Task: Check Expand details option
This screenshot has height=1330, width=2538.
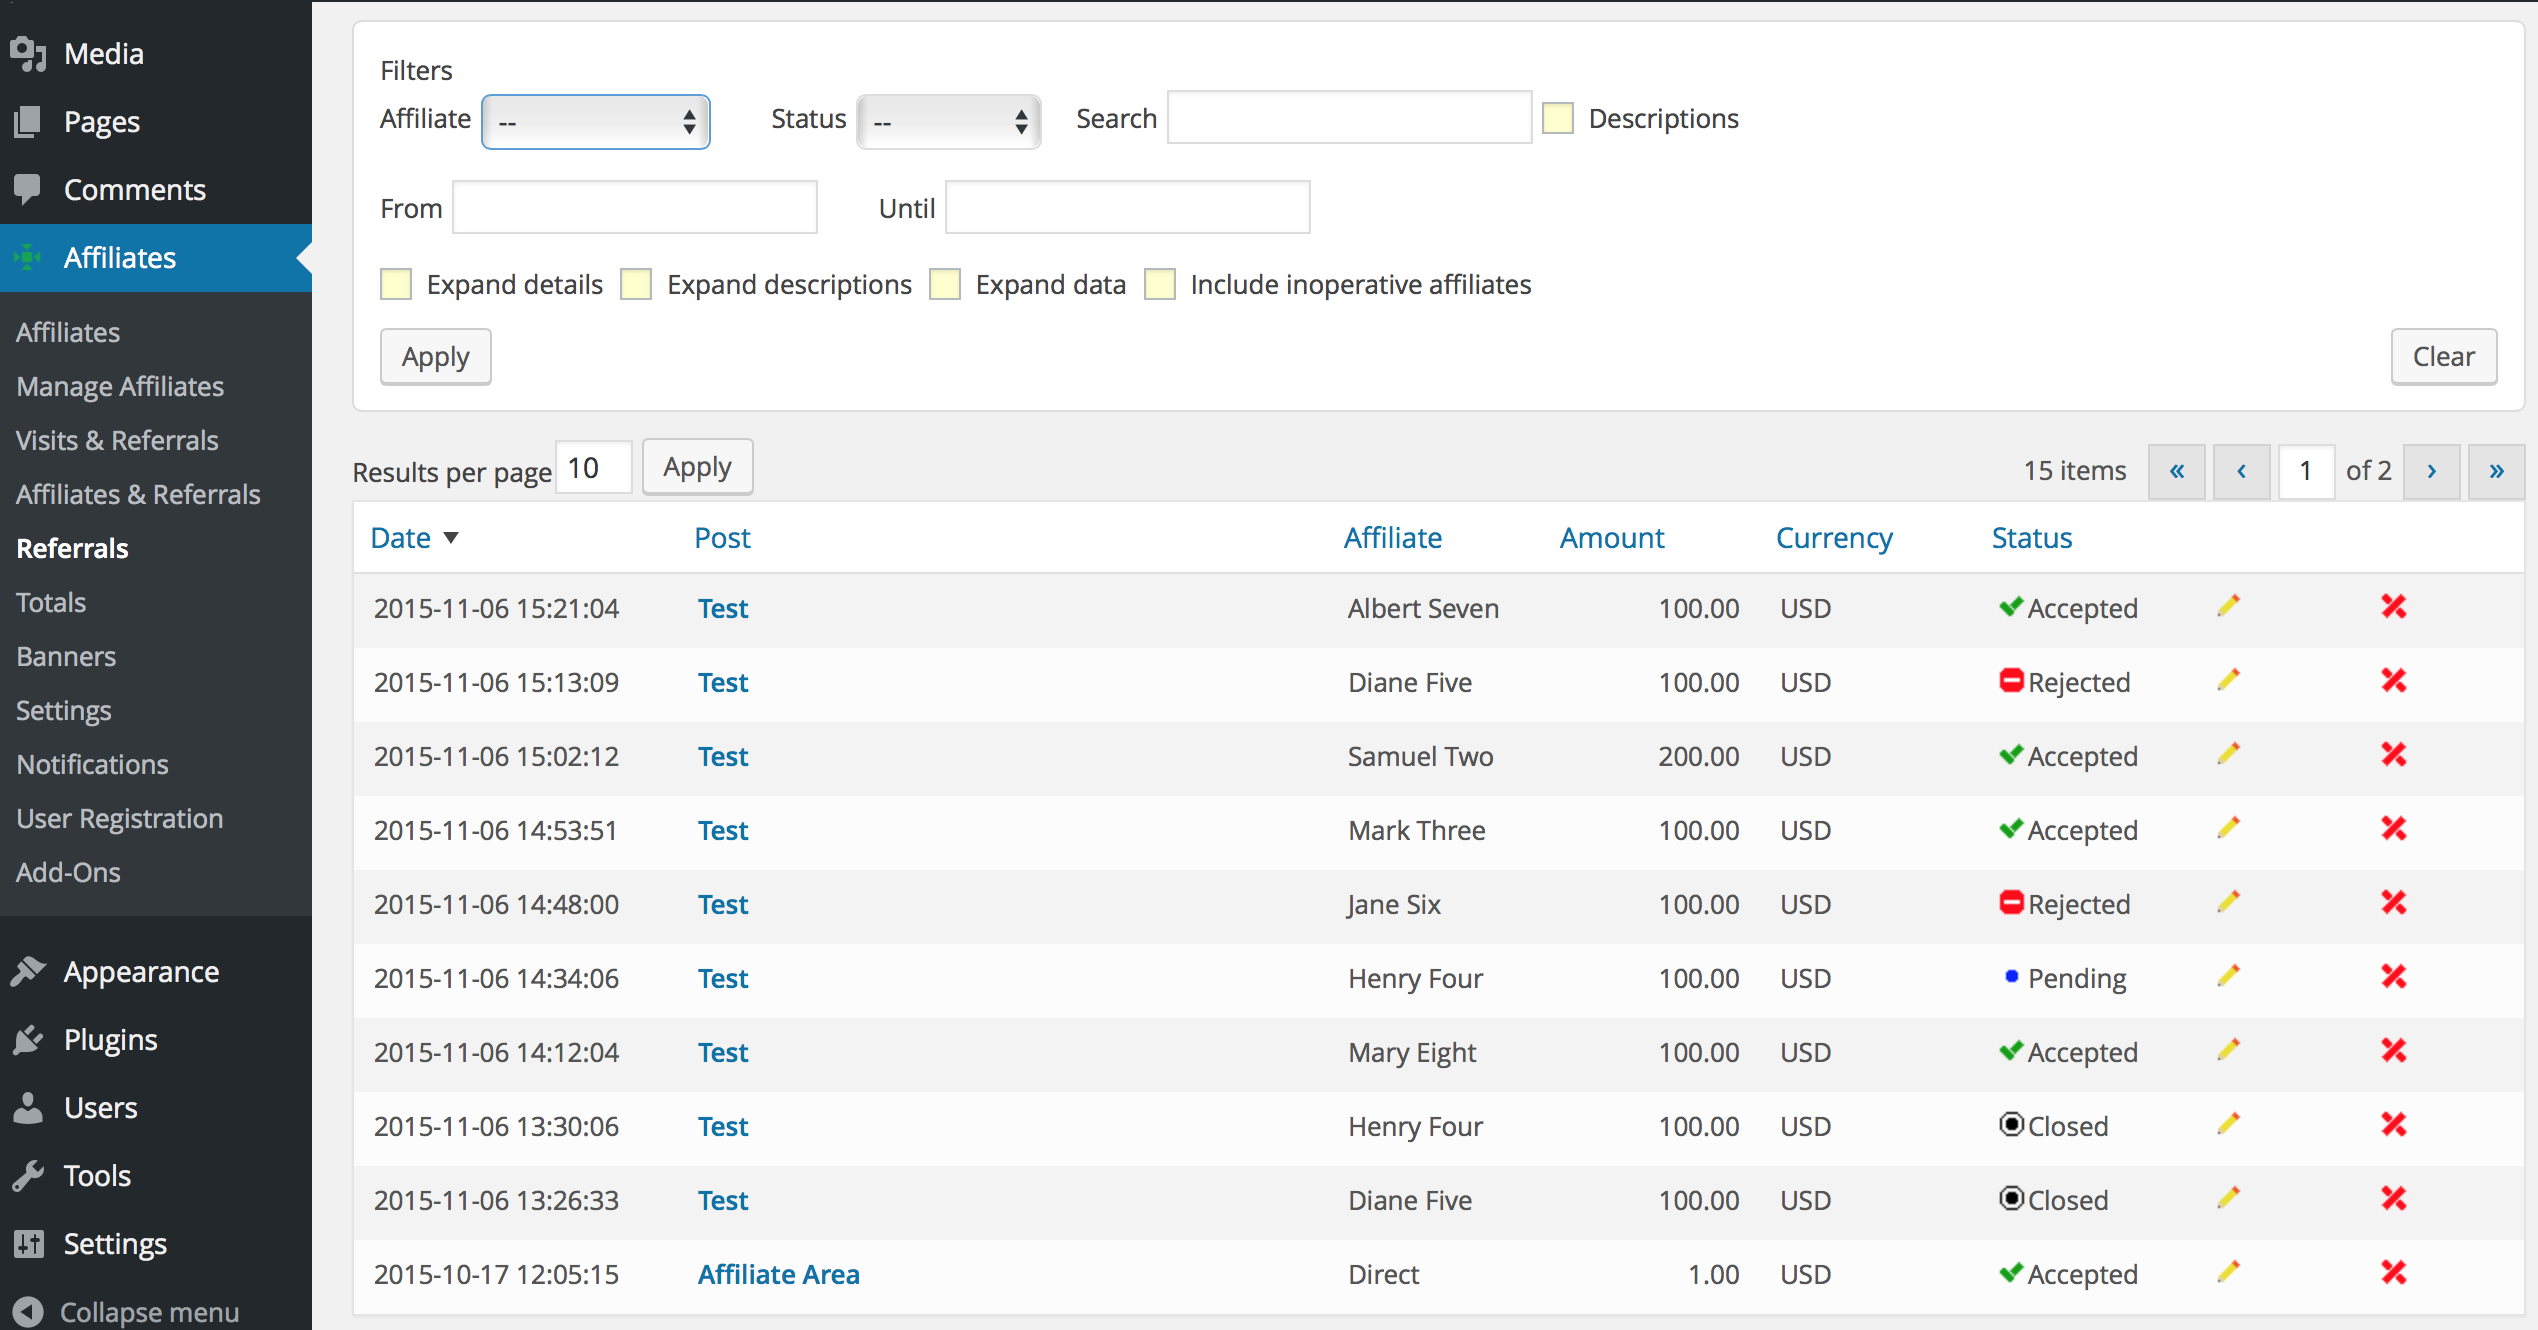Action: (x=396, y=284)
